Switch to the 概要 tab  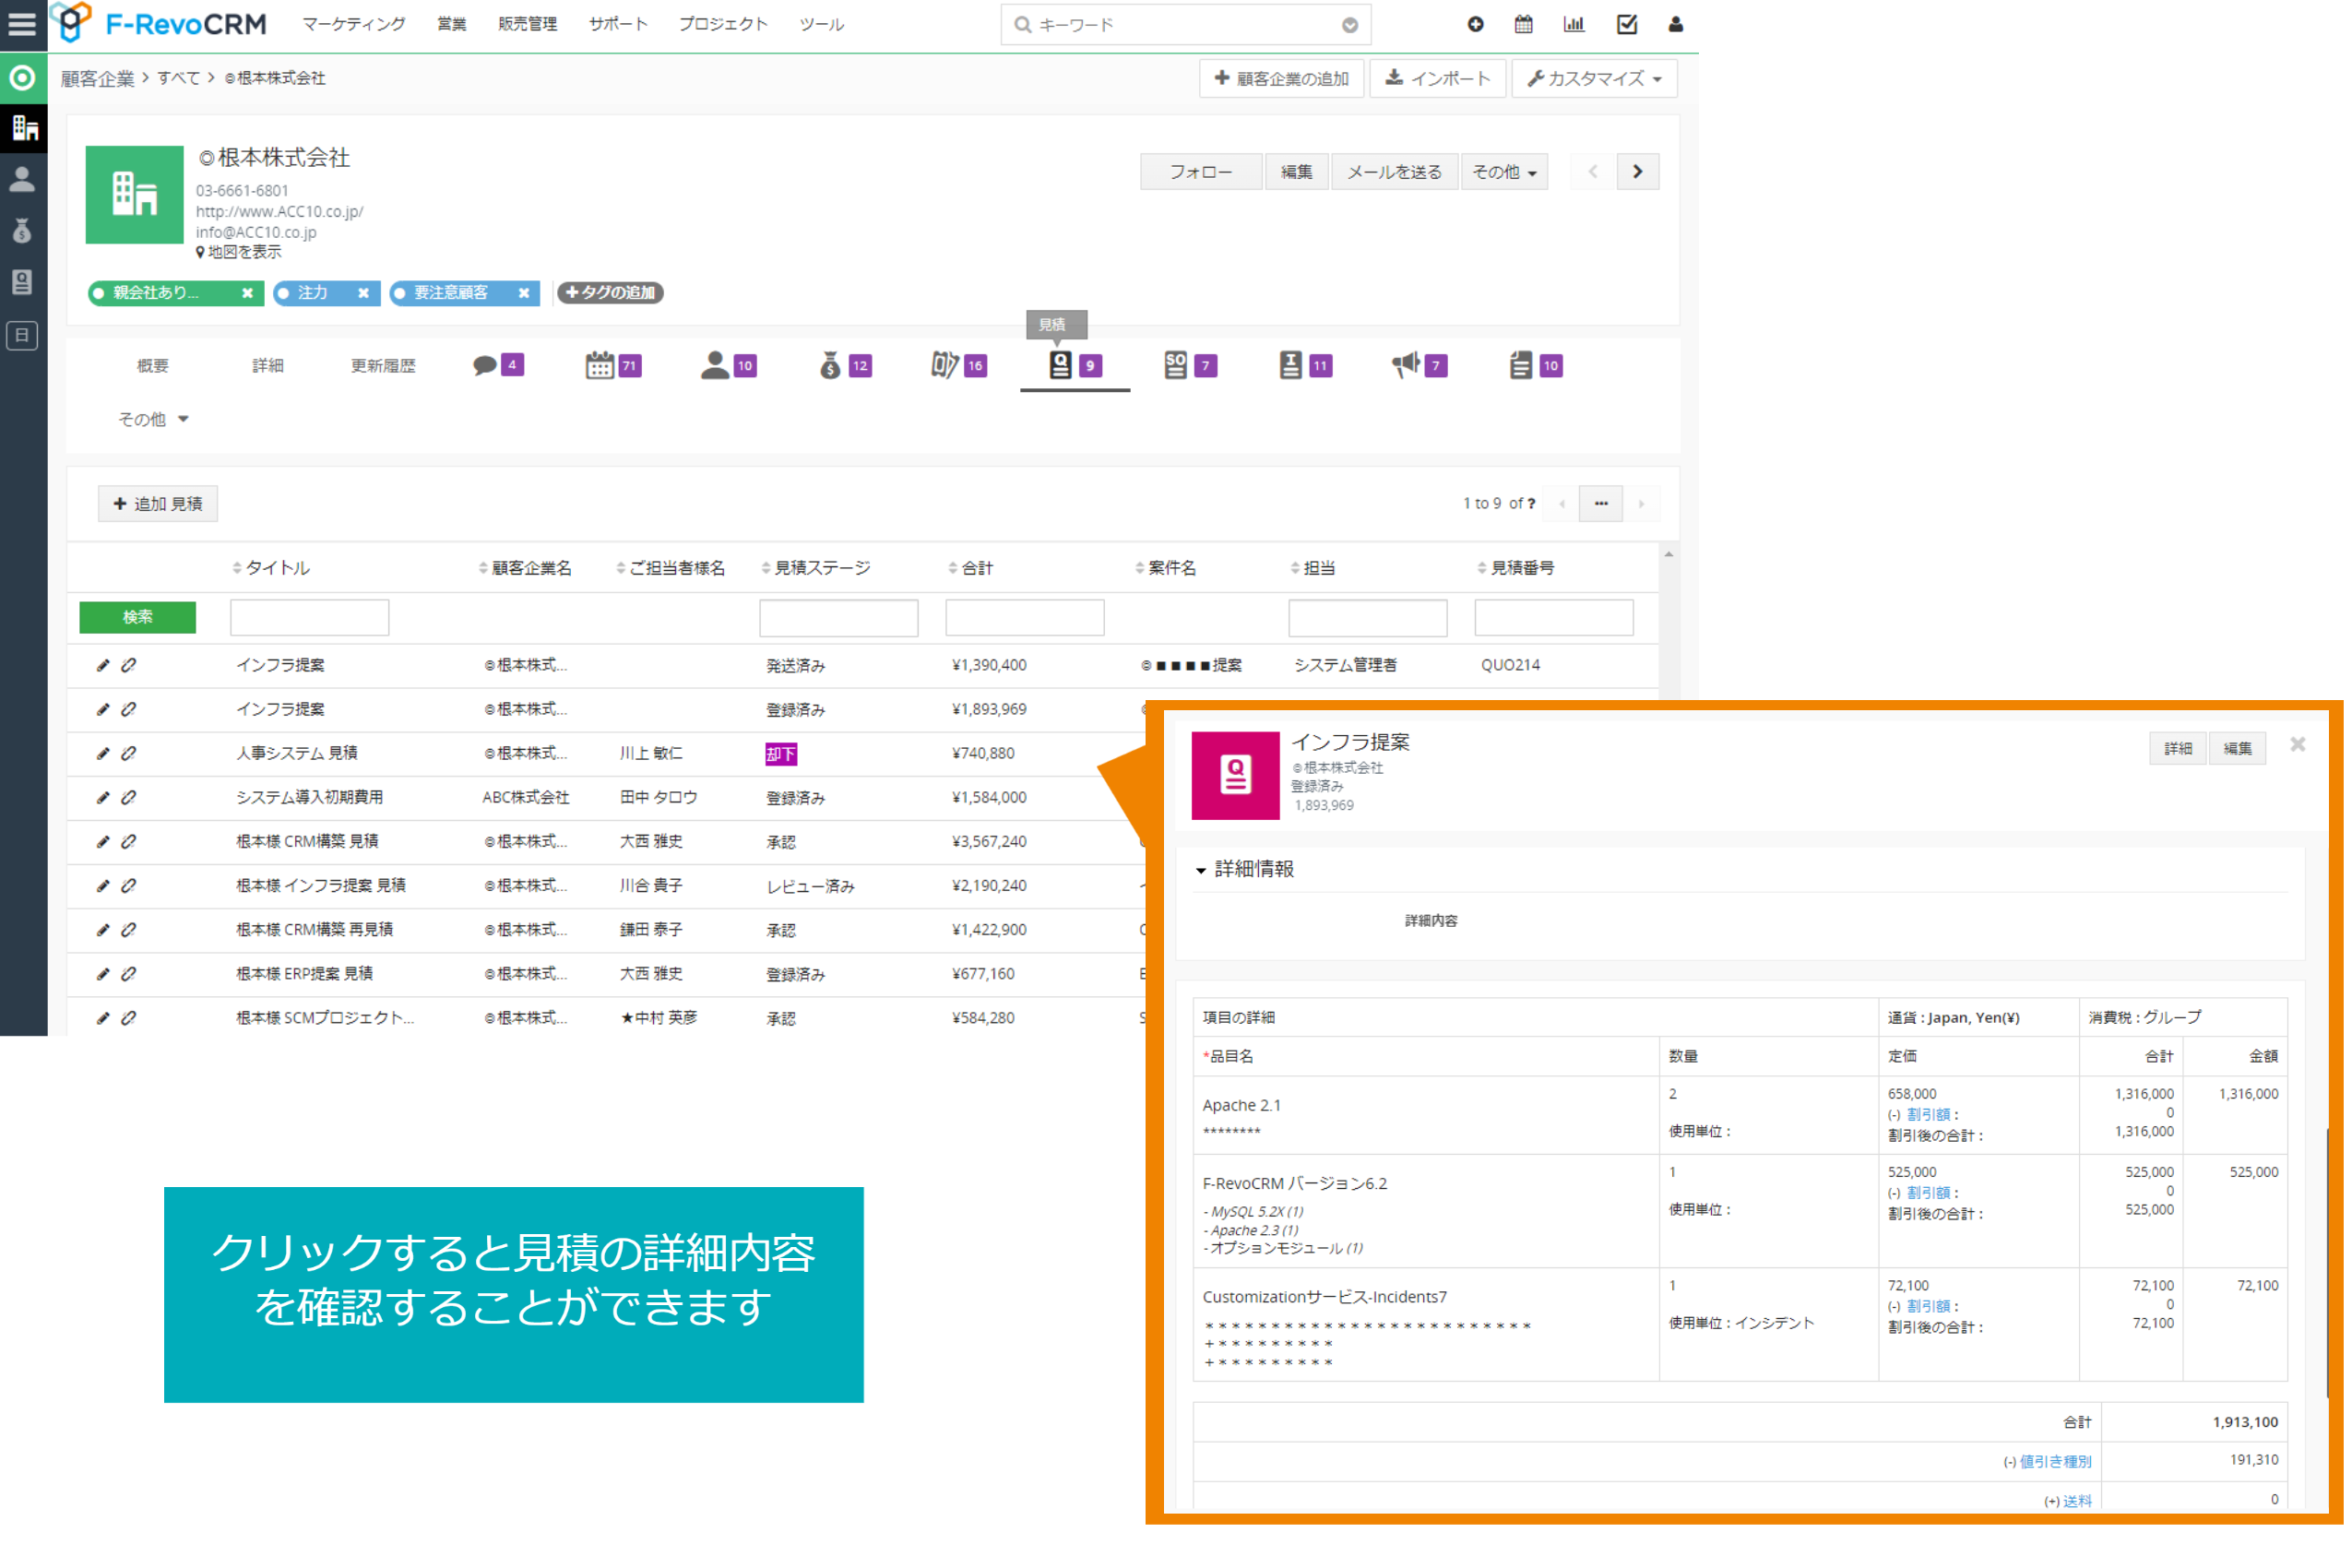[x=153, y=365]
